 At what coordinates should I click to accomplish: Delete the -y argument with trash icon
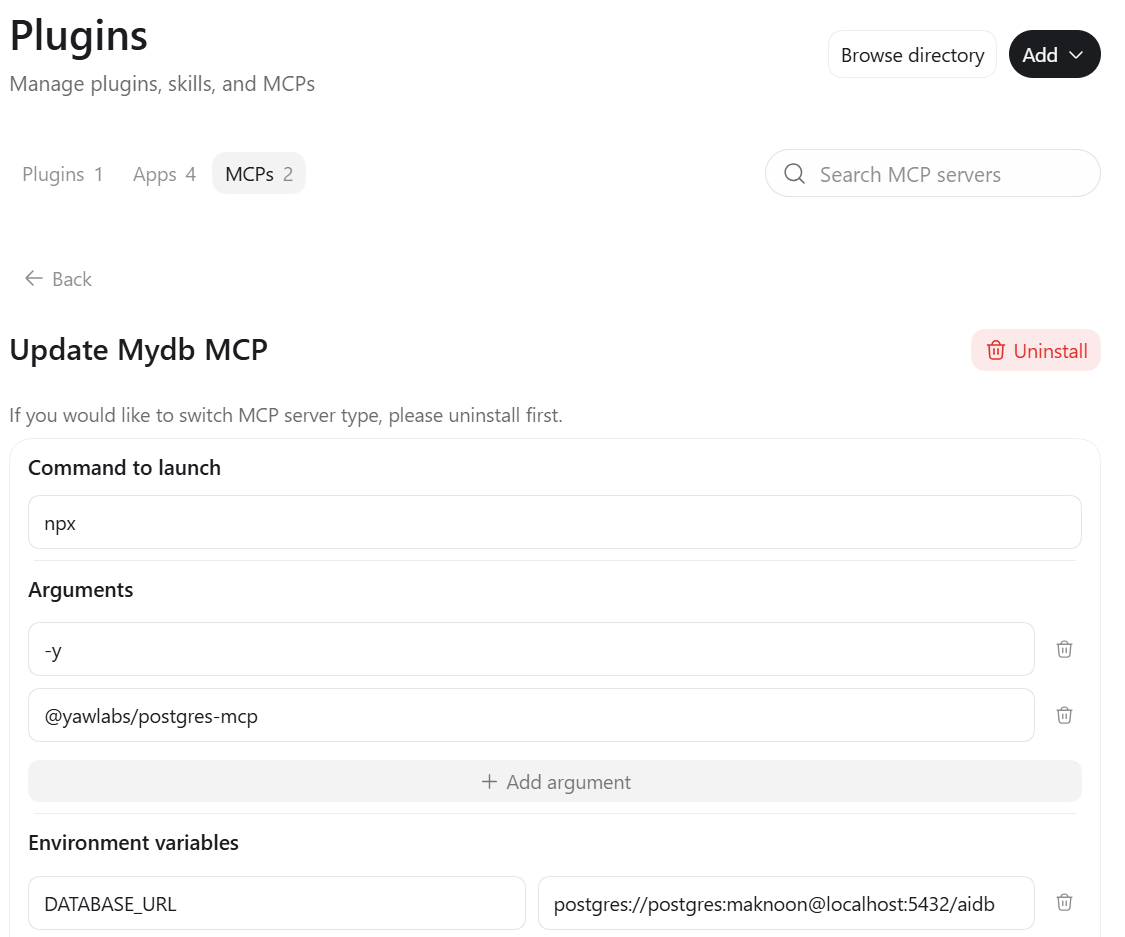click(x=1064, y=649)
